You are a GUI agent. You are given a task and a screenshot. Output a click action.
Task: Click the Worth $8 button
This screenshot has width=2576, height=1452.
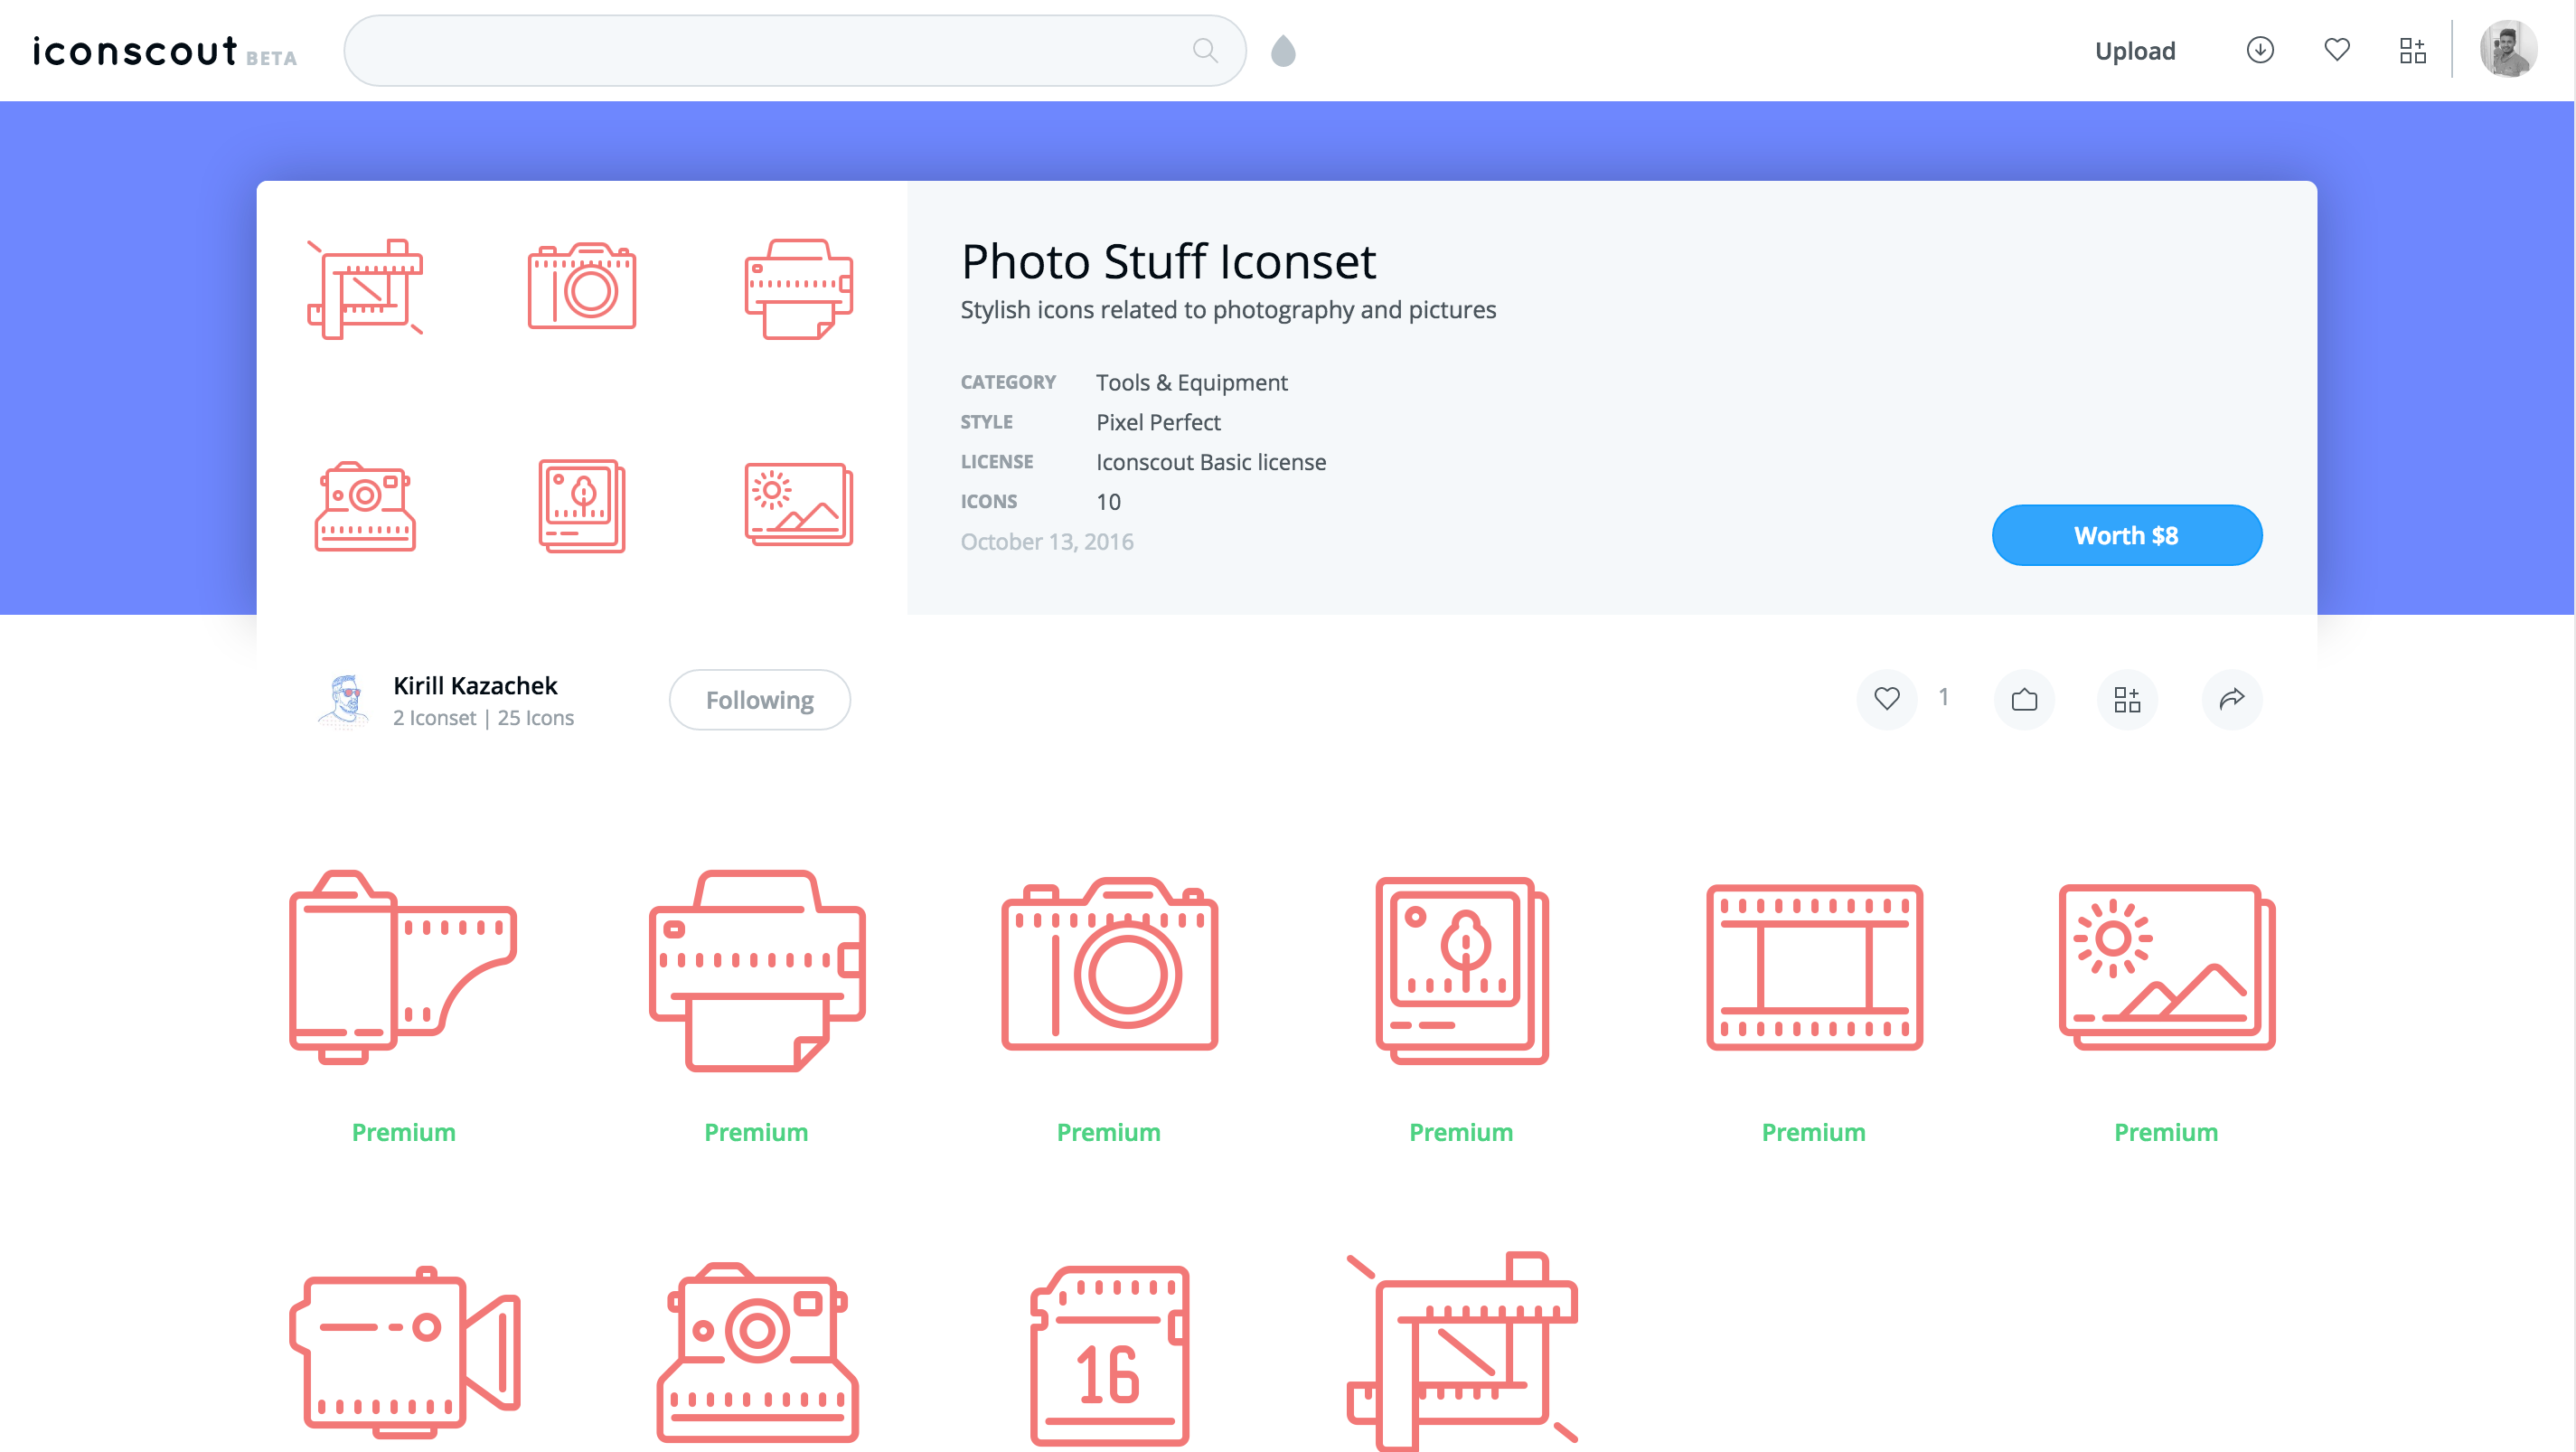(x=2126, y=535)
